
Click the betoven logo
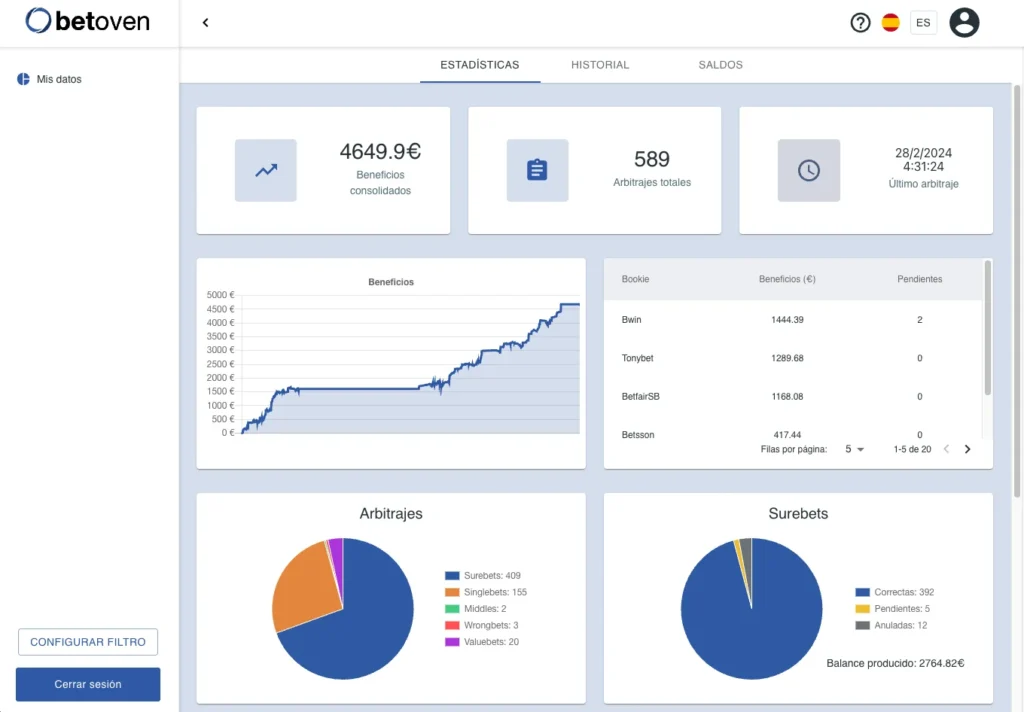(x=88, y=21)
